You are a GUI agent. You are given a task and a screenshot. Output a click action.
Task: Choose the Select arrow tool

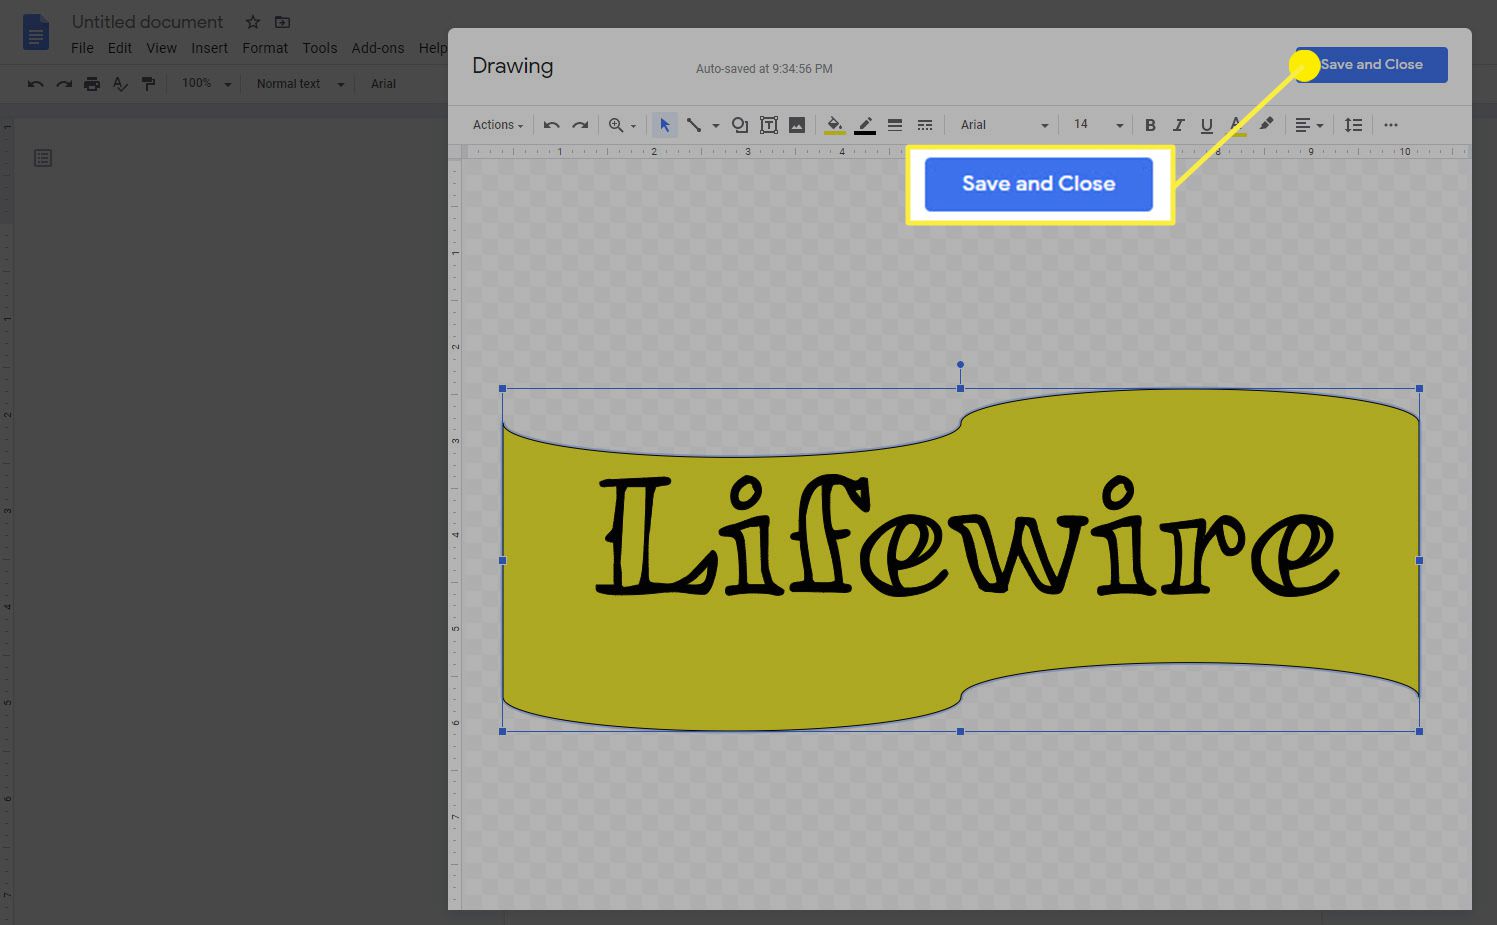(664, 125)
